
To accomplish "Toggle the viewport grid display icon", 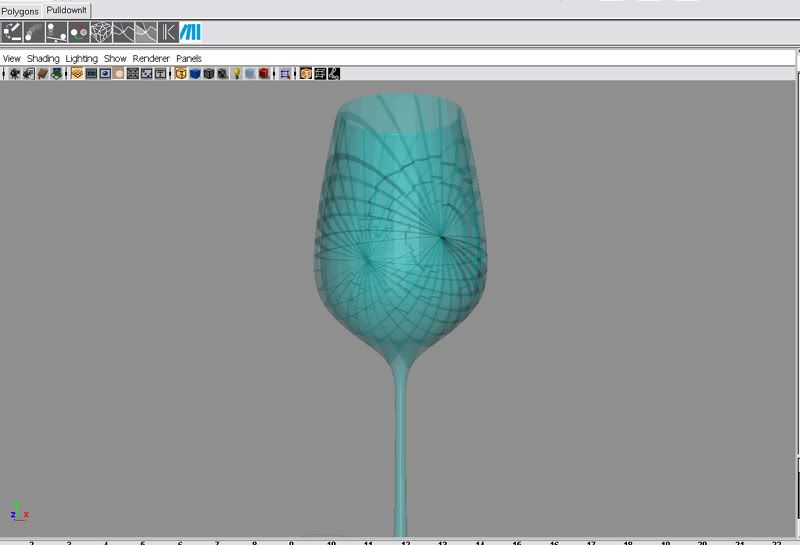I will click(77, 74).
